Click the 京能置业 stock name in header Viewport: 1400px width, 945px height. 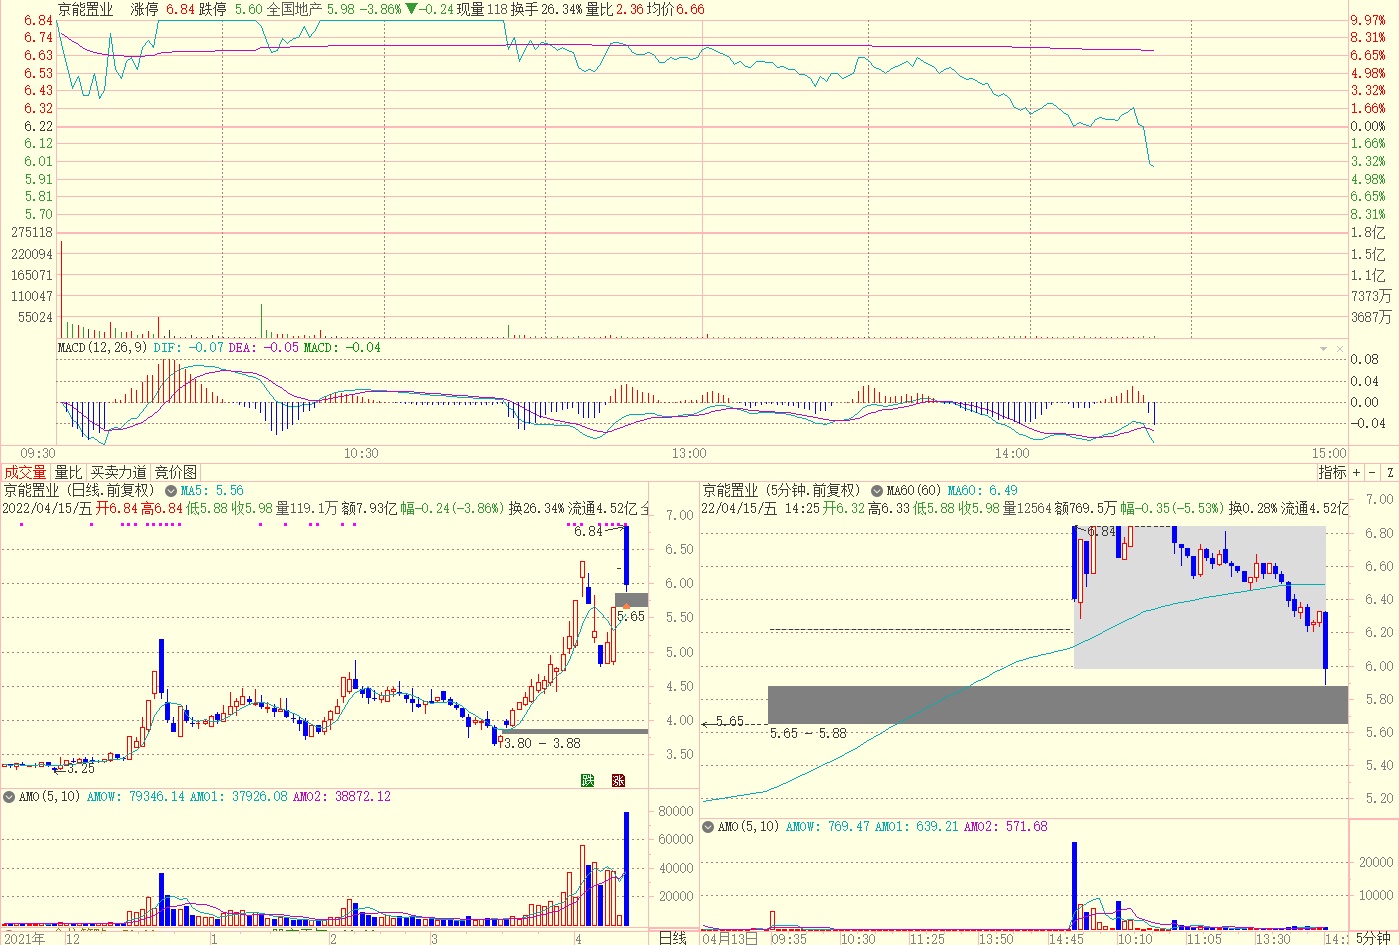tap(85, 9)
